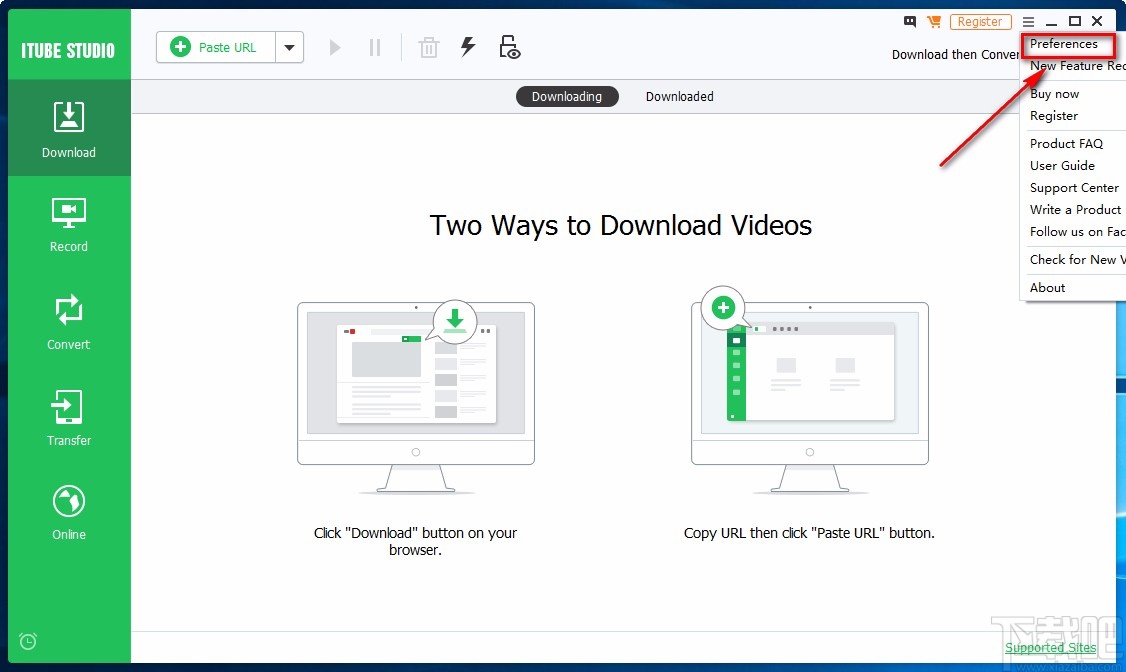Image resolution: width=1126 pixels, height=672 pixels.
Task: Click the feedback message icon
Action: tap(909, 21)
